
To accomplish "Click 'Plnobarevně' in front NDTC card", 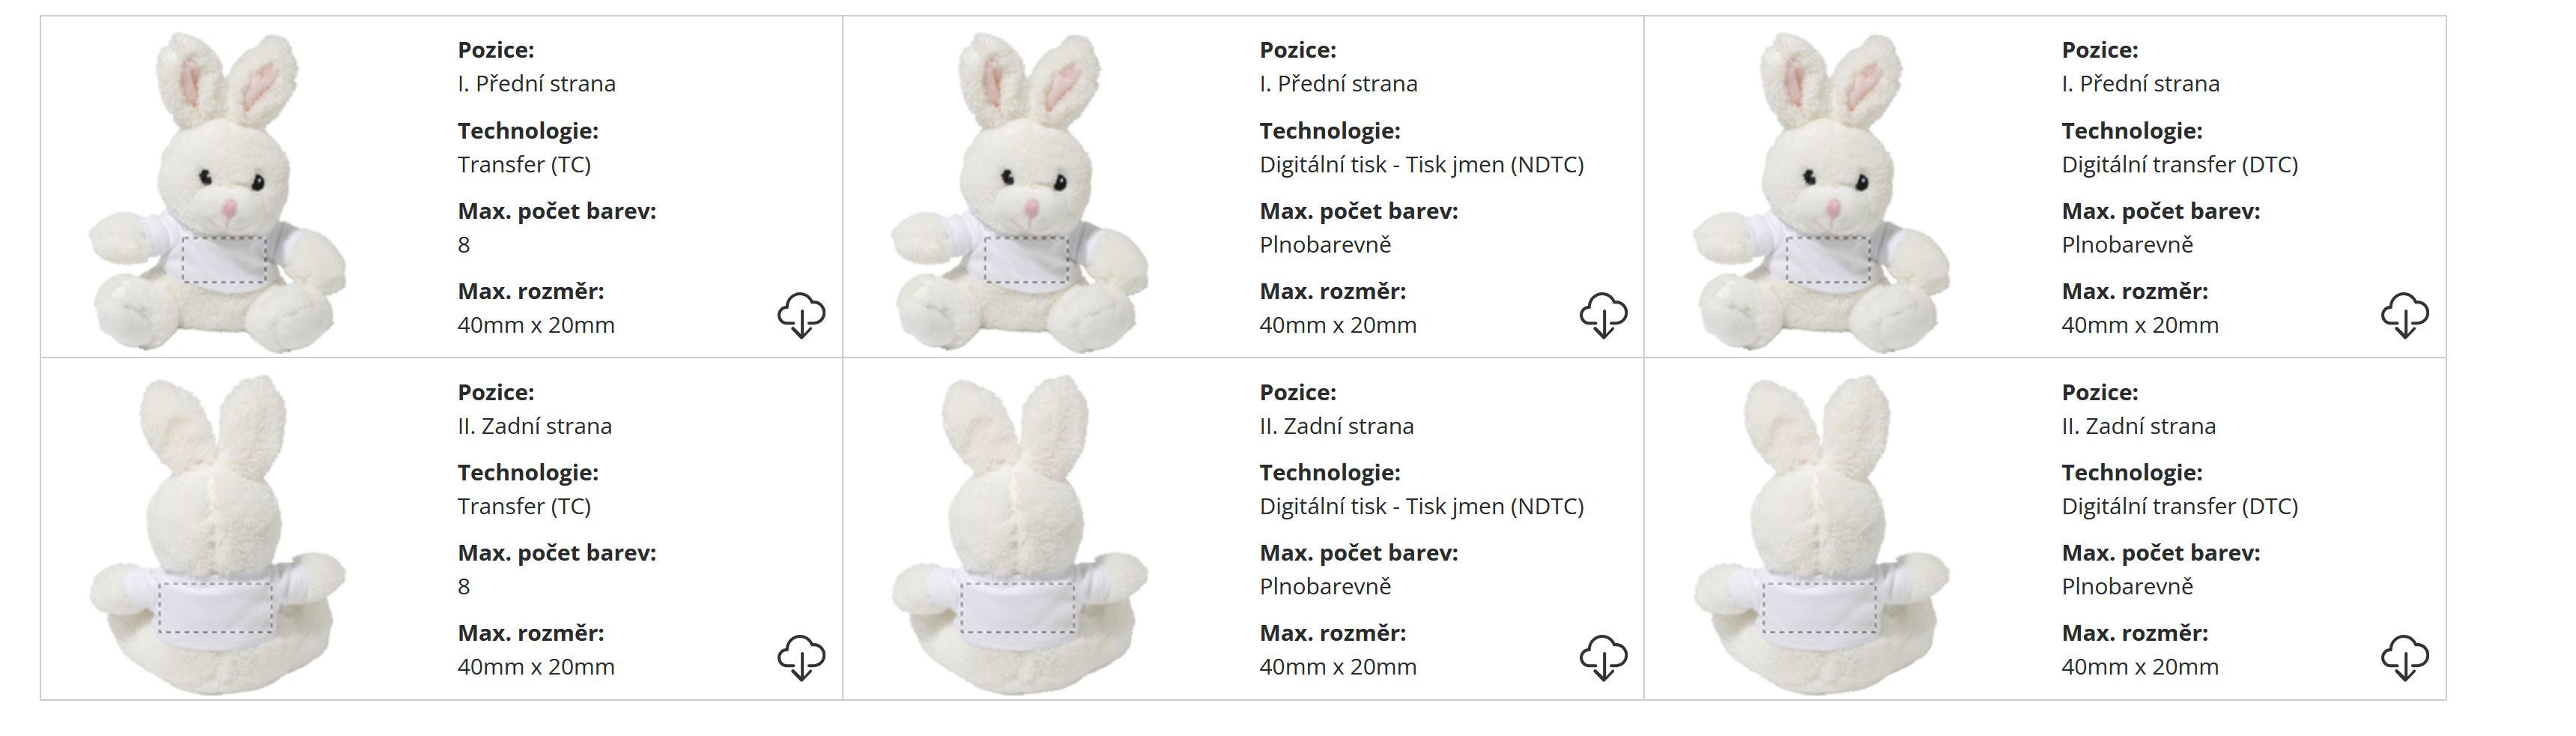I will point(1325,245).
